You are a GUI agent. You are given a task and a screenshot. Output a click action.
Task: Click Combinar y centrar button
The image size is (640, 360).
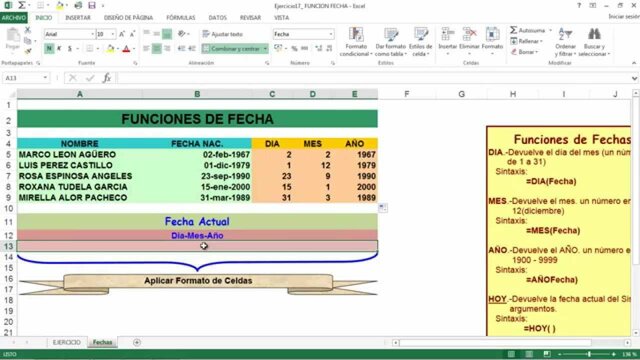coord(231,49)
